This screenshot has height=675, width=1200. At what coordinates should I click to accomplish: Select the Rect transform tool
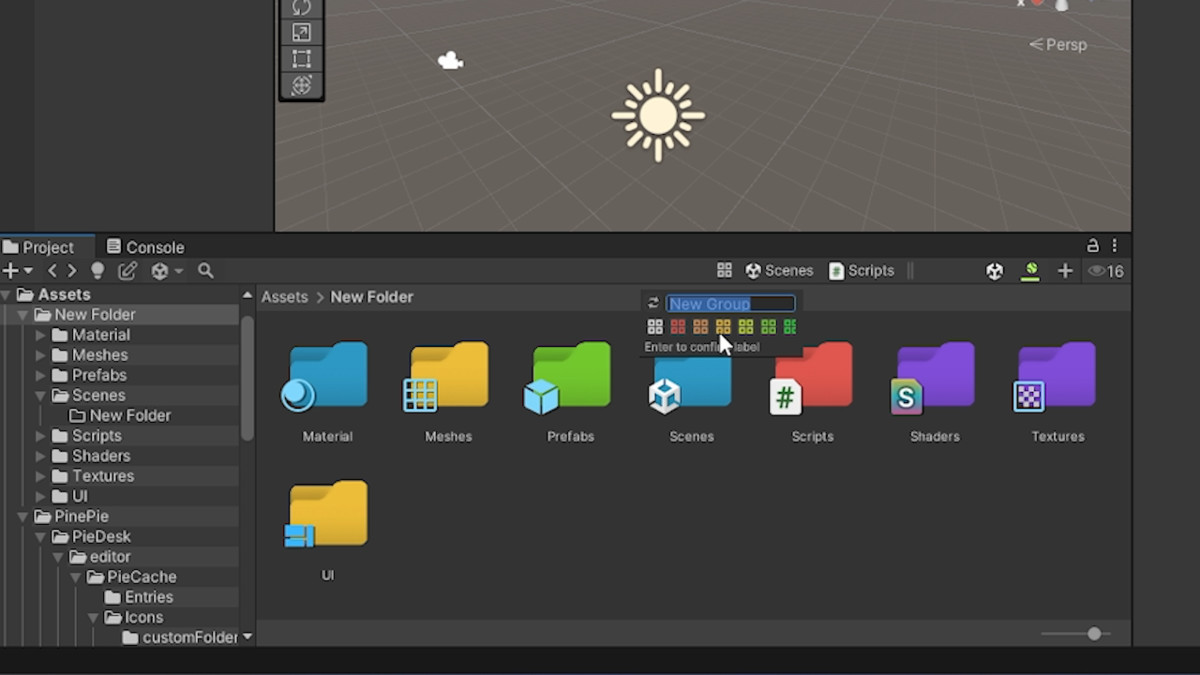coord(301,59)
